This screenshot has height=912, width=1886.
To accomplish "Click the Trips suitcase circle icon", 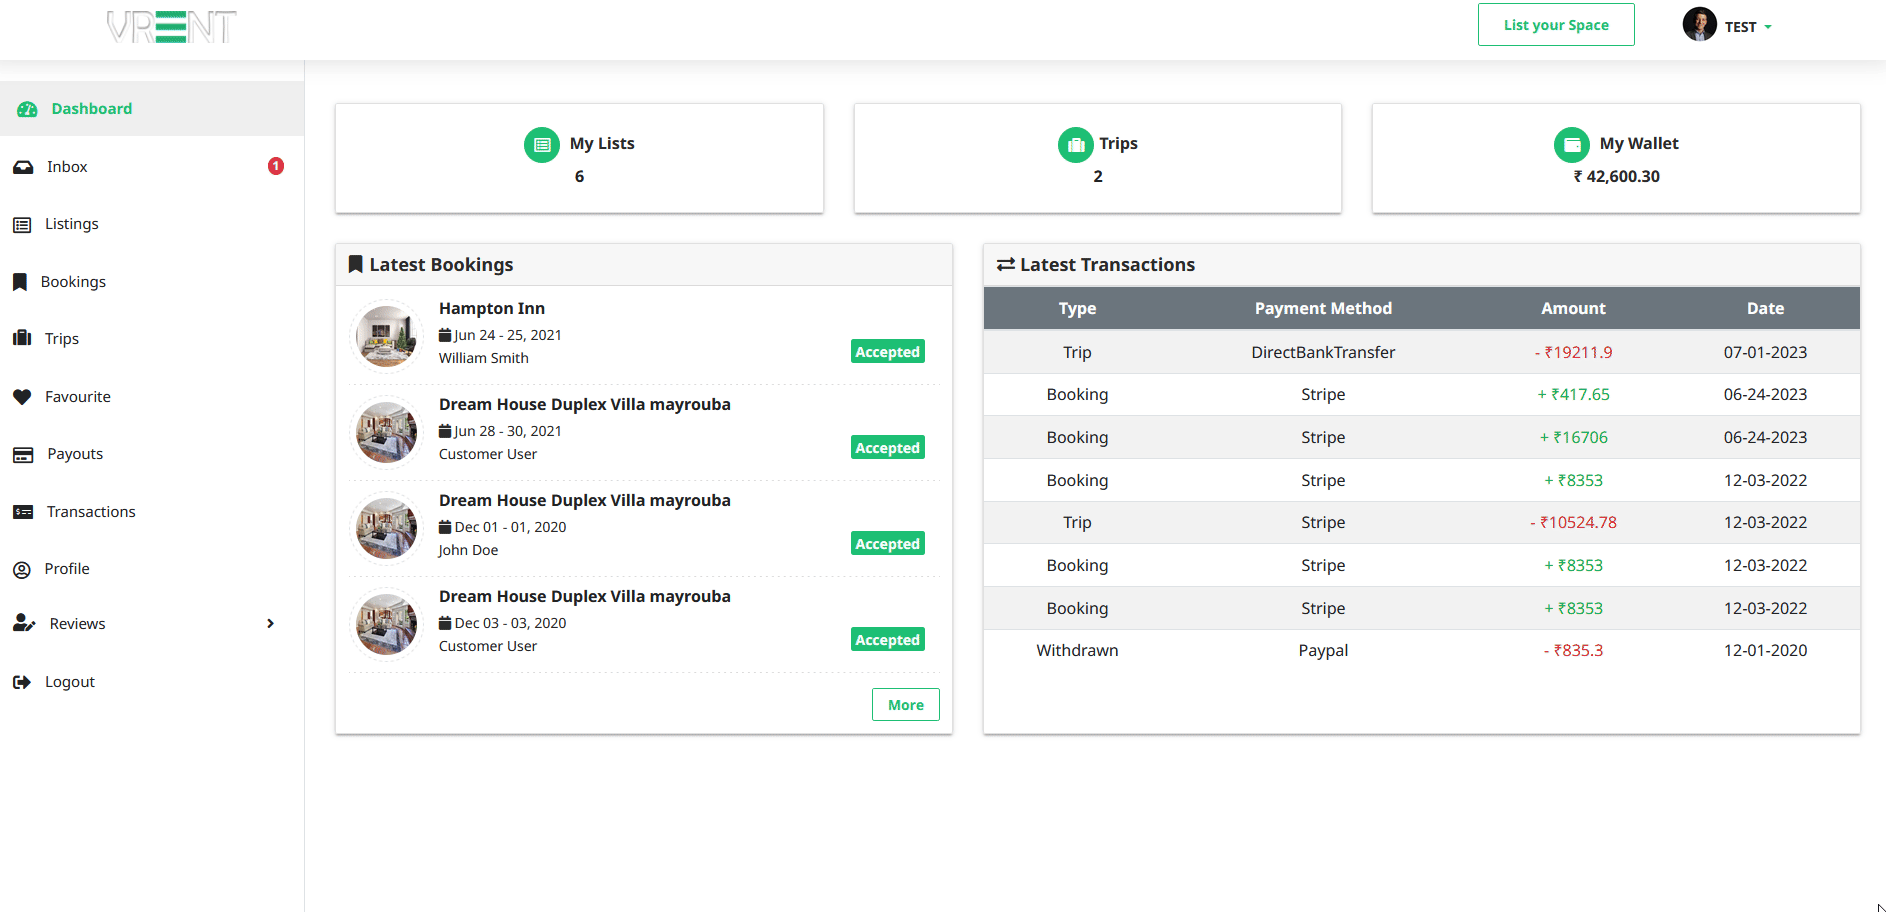I will [1075, 145].
